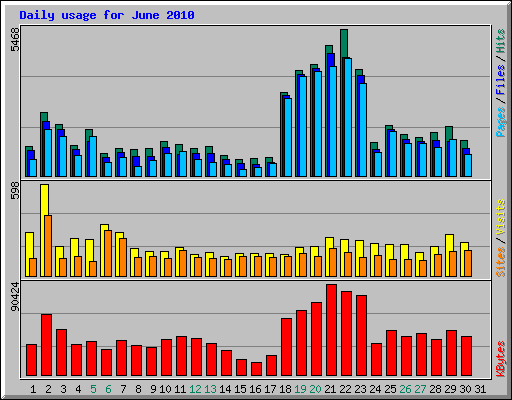The width and height of the screenshot is (512, 400).
Task: Click the 'Daily usage for June 2010' title
Action: [107, 15]
